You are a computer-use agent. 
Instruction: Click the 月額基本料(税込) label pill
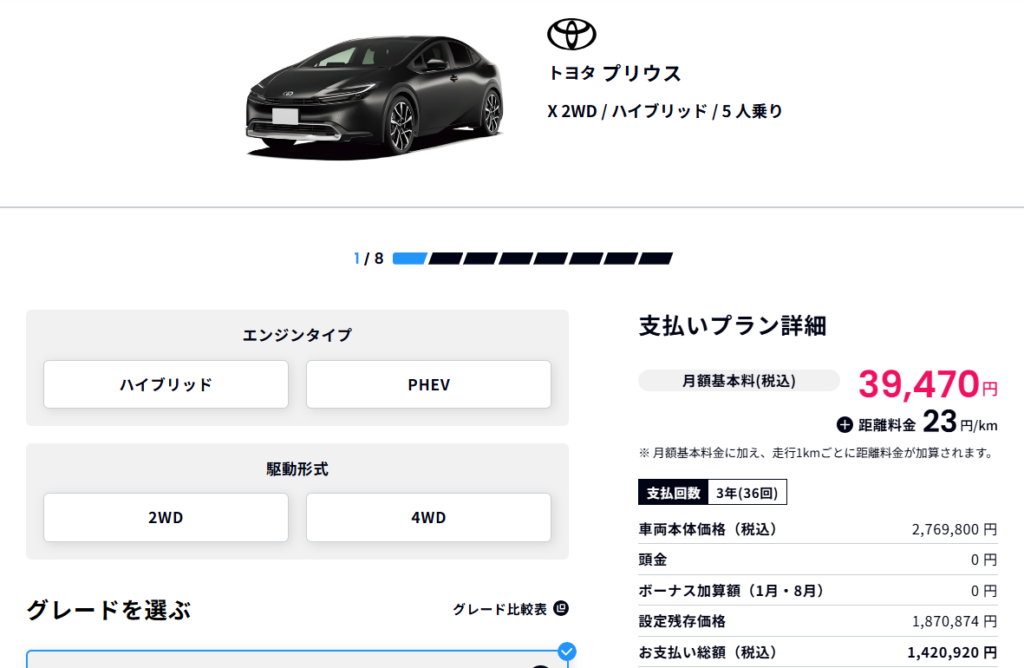[739, 380]
